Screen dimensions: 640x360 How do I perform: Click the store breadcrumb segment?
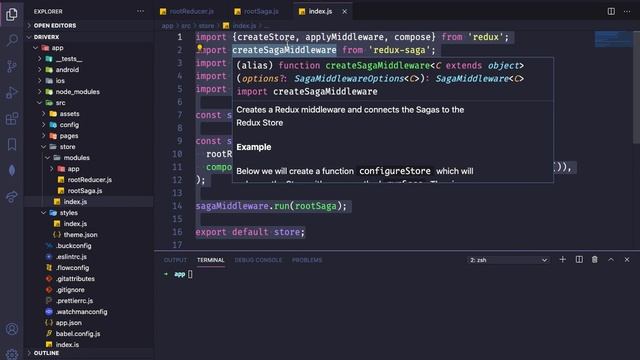point(206,26)
